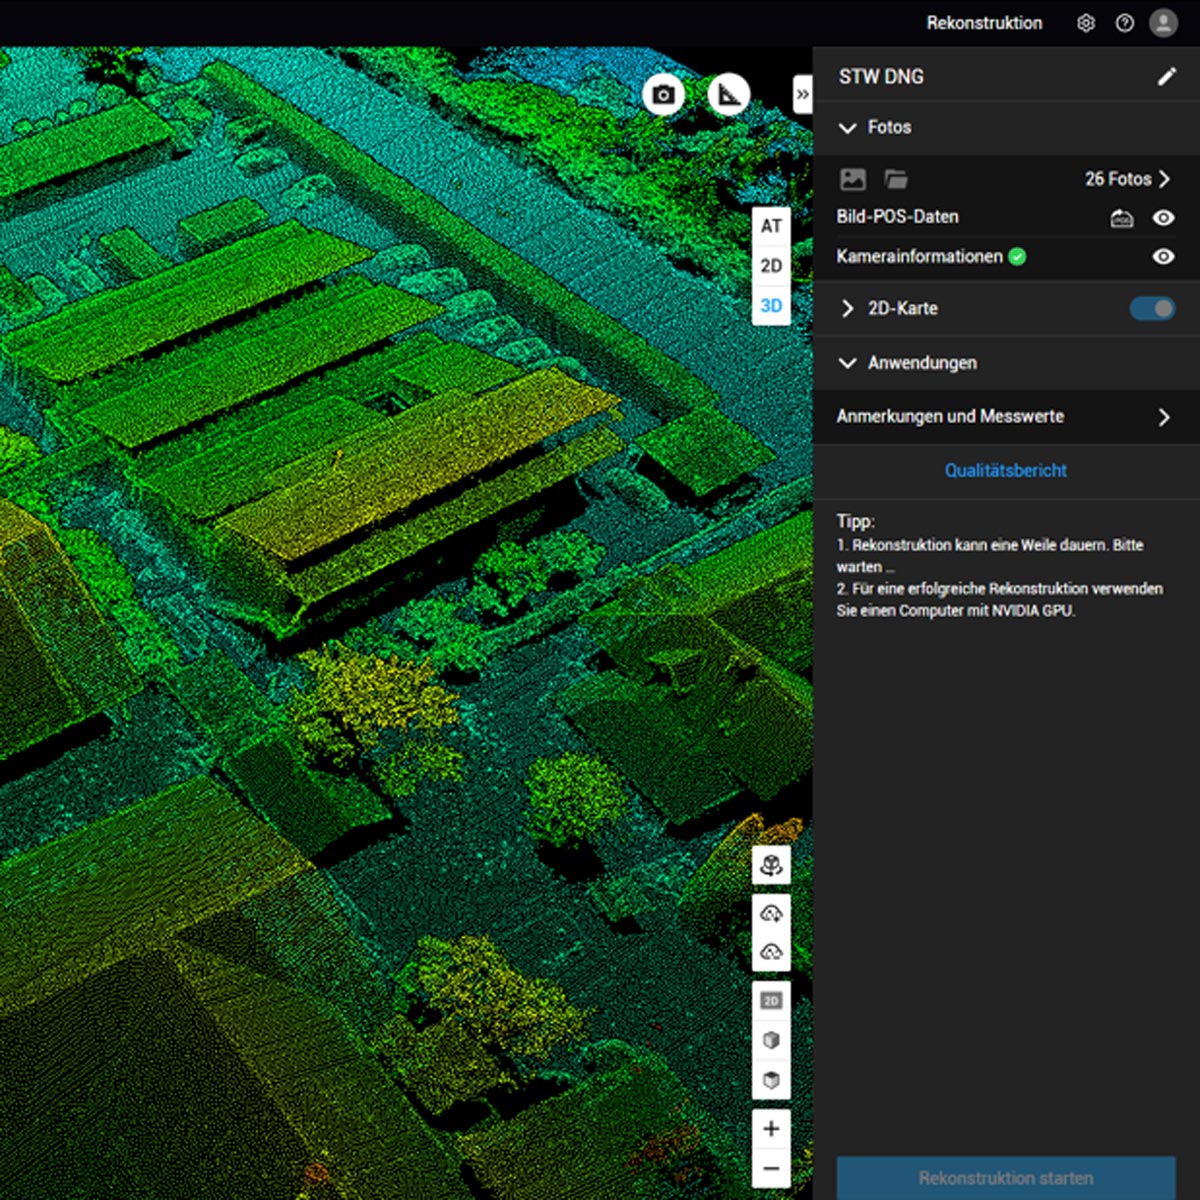
Task: Collapse the Fotos section
Action: [848, 128]
